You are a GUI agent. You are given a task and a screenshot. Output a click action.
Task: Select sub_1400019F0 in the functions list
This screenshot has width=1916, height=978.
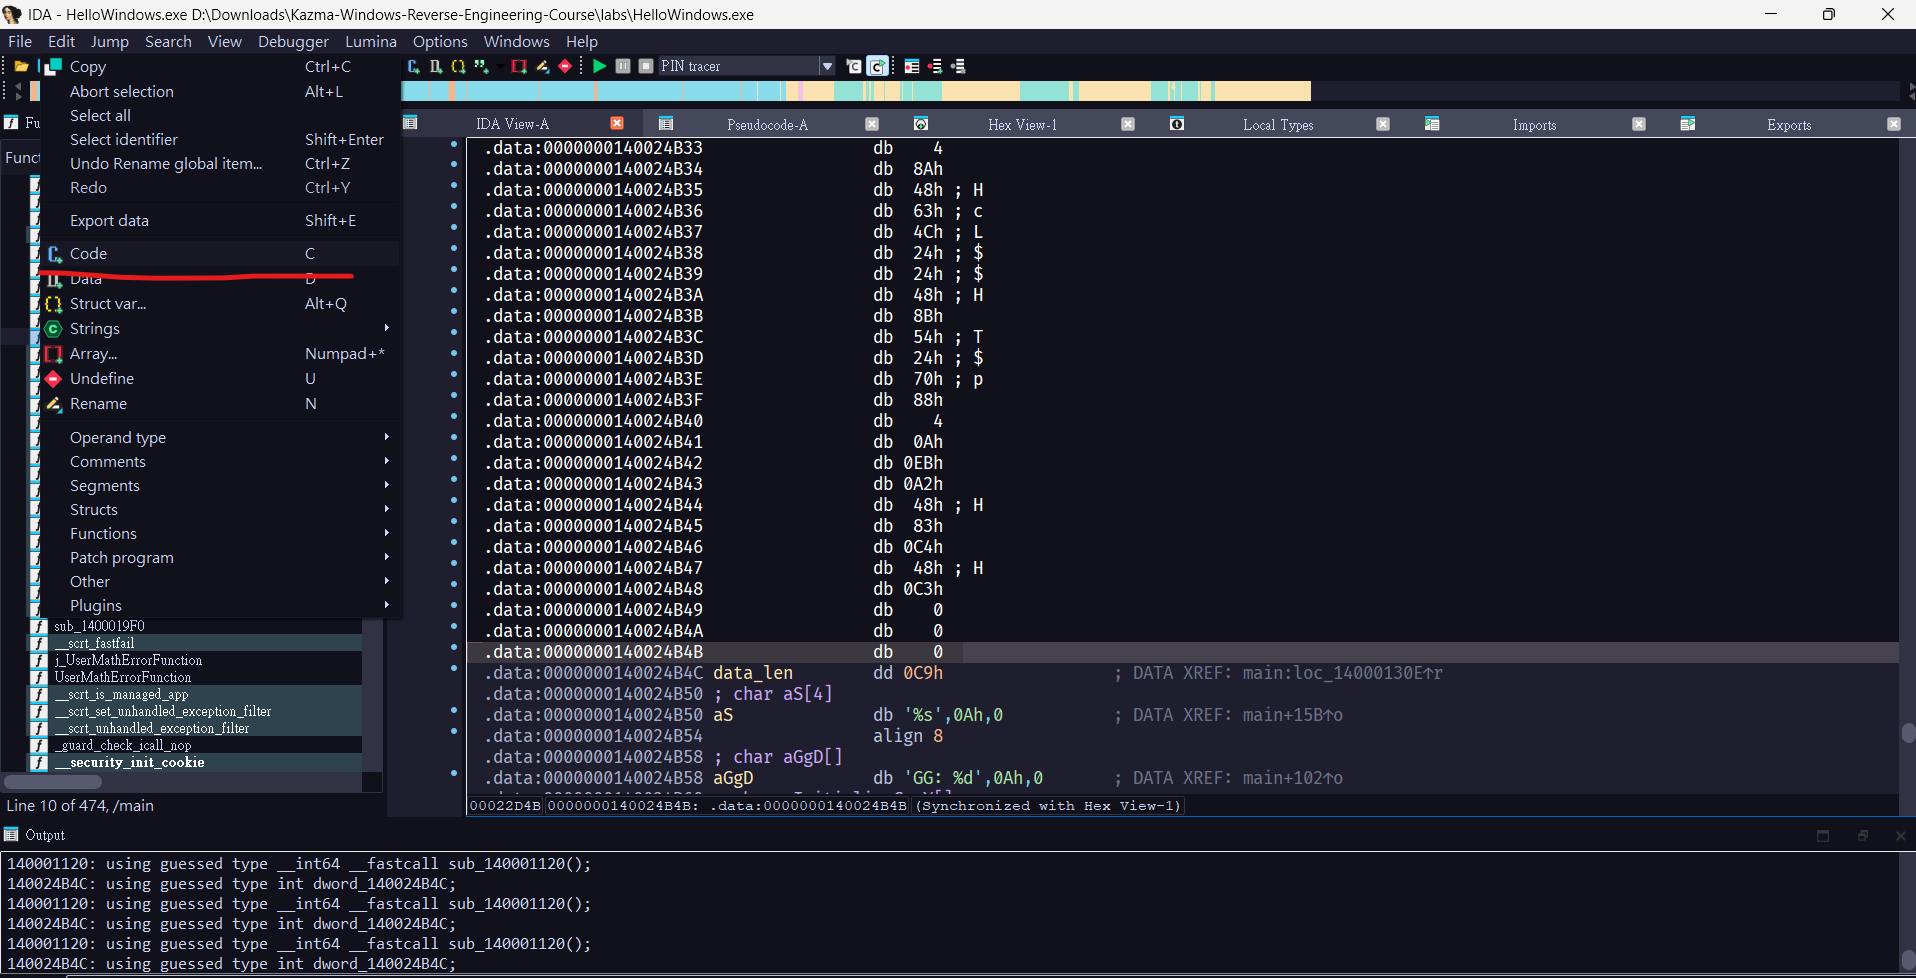pos(99,626)
